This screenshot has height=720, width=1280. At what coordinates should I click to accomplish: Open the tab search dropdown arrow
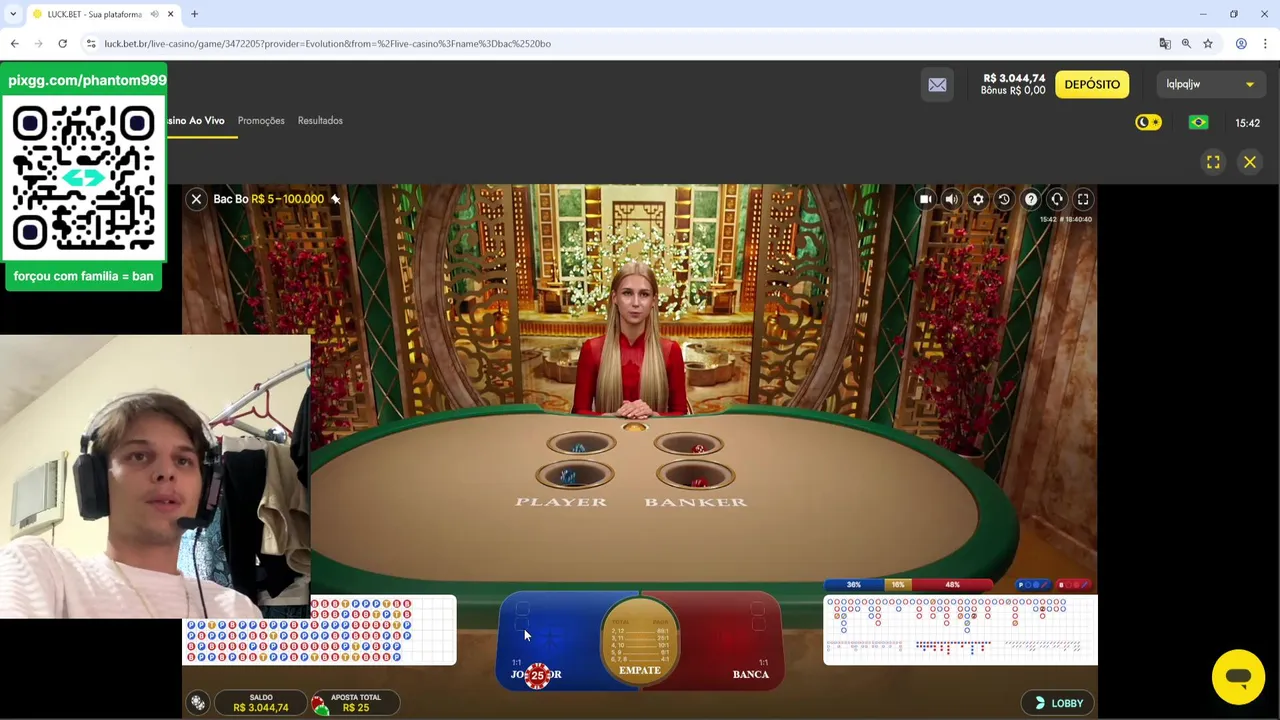(x=12, y=14)
